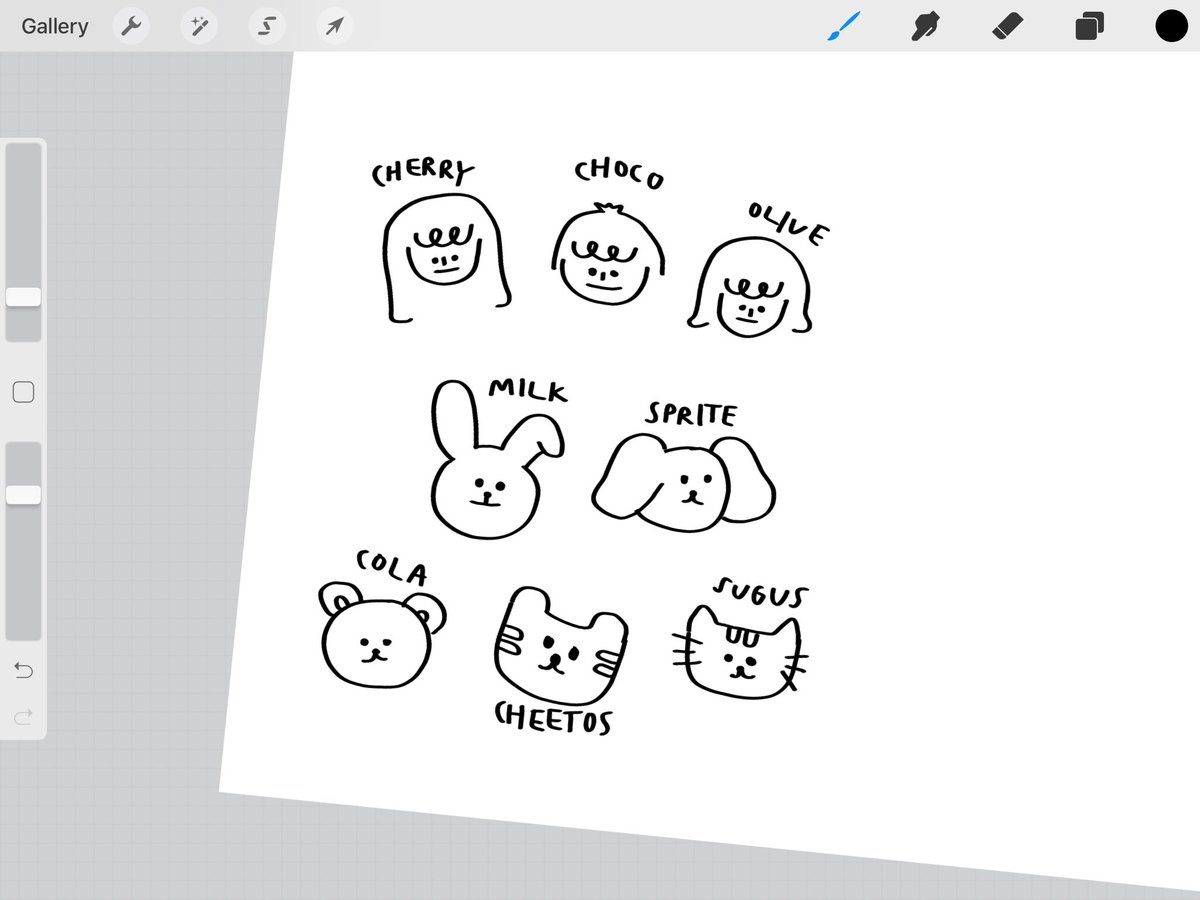Click the handwritten text 'CHOCO'
The width and height of the screenshot is (1200, 900).
(618, 174)
